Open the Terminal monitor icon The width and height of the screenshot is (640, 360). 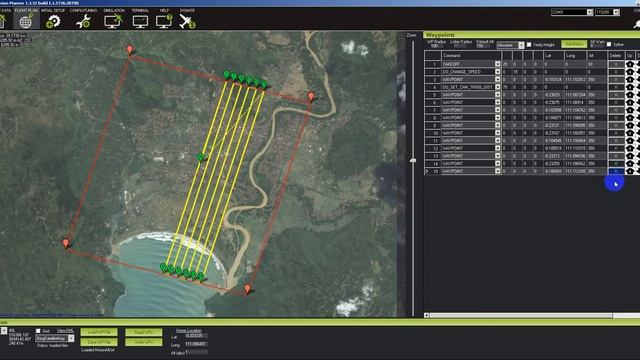pos(140,21)
